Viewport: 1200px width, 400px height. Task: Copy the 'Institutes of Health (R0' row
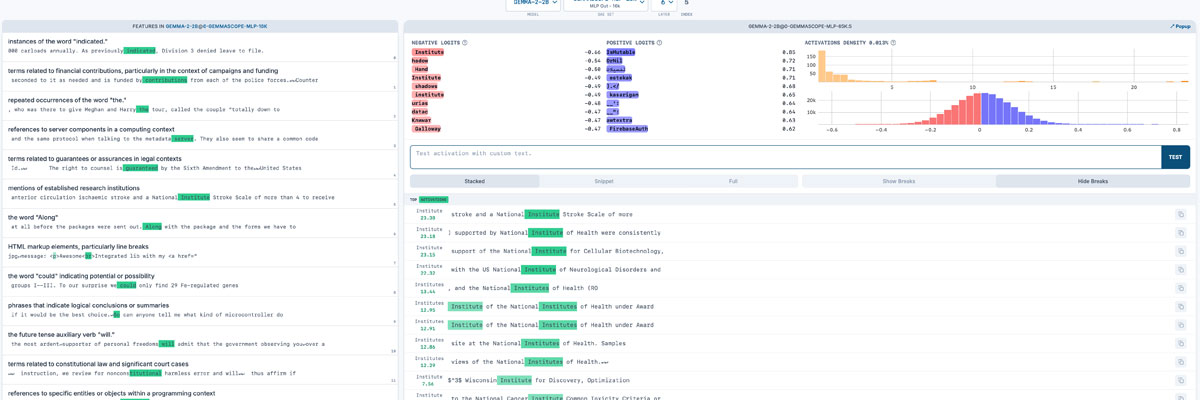[x=1180, y=288]
